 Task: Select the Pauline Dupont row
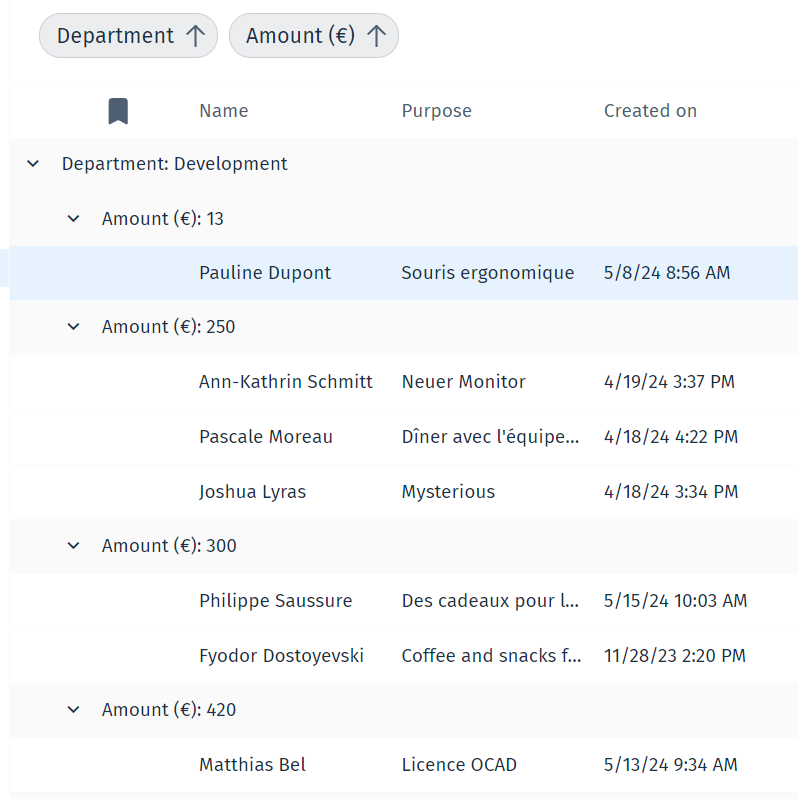[265, 273]
